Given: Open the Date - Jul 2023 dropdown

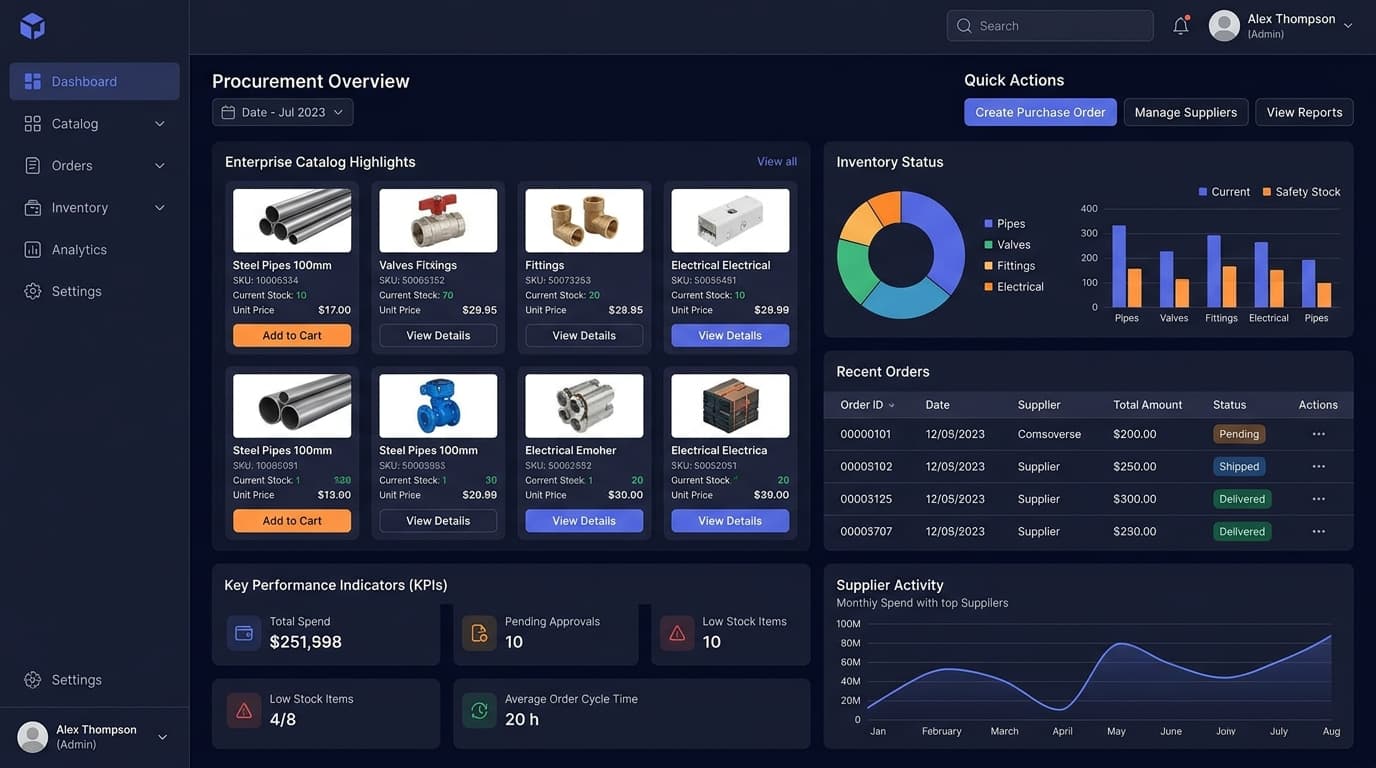Looking at the screenshot, I should click(282, 112).
